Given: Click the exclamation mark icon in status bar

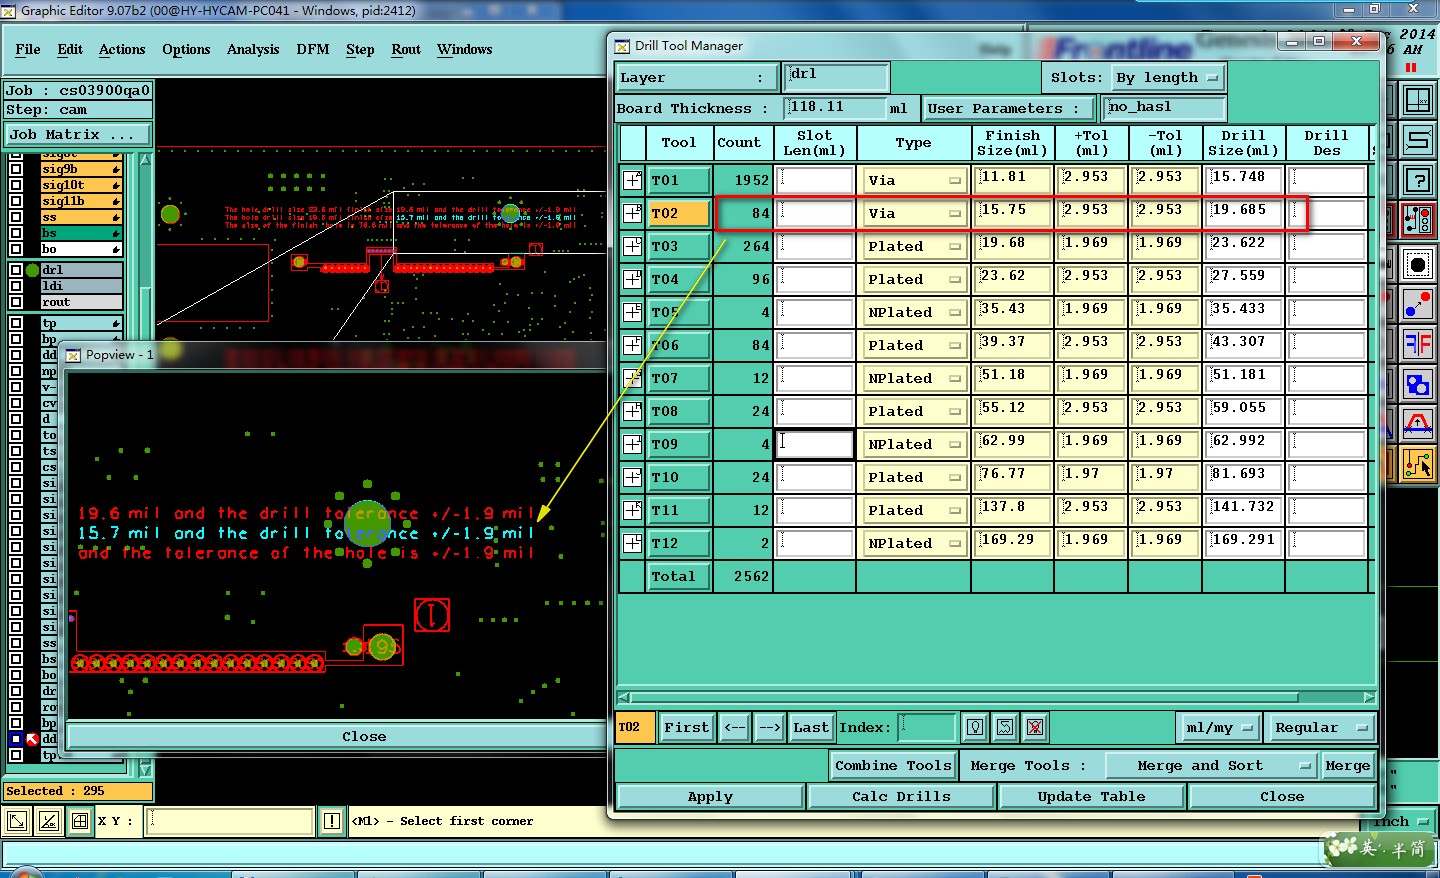Looking at the screenshot, I should 332,821.
